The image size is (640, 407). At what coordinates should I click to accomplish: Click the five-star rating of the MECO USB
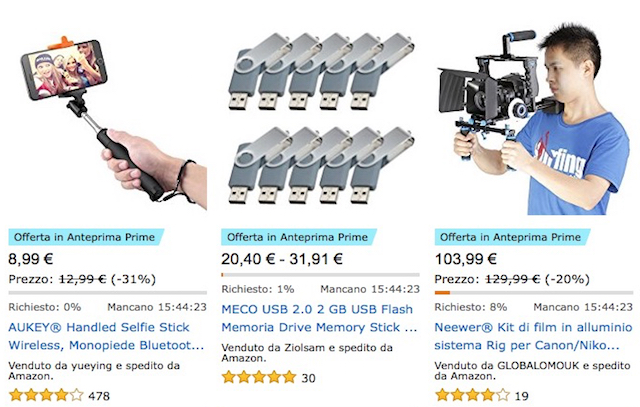point(259,377)
